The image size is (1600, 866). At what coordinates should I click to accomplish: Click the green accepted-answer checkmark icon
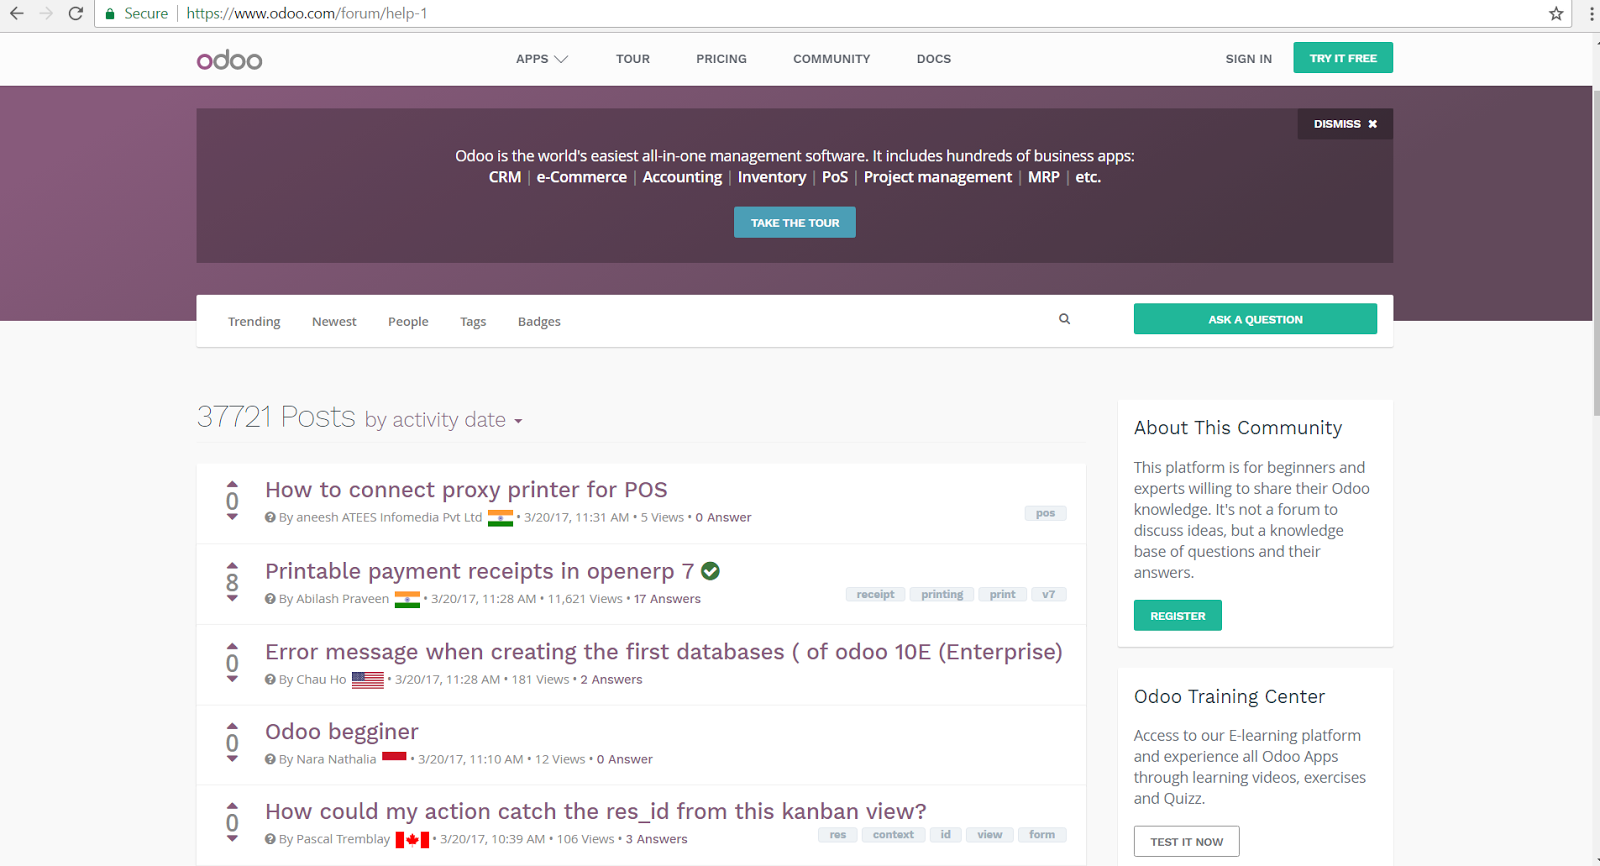tap(710, 571)
